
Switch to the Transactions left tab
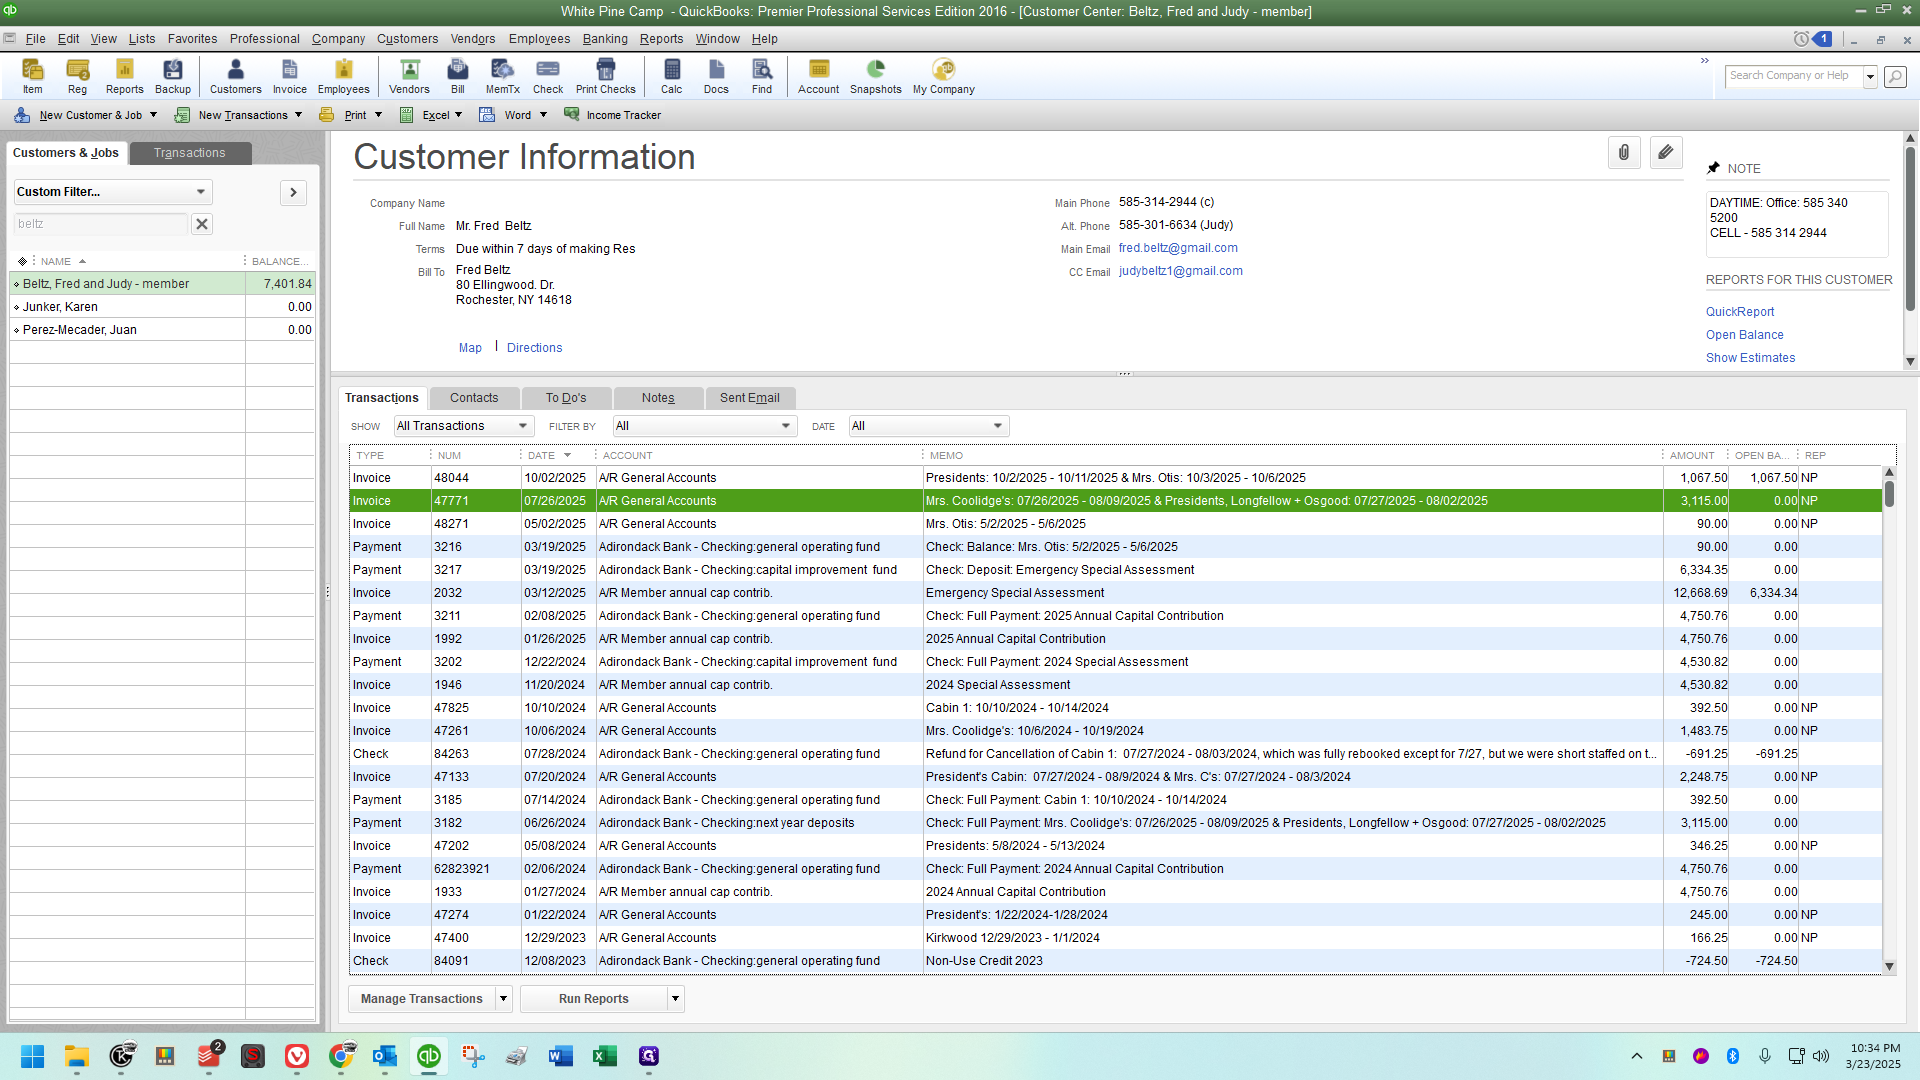tap(189, 153)
